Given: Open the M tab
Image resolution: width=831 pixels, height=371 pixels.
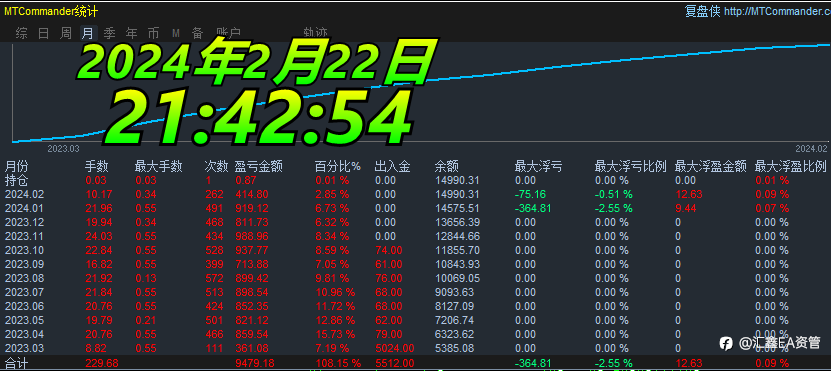Looking at the screenshot, I should (x=175, y=33).
